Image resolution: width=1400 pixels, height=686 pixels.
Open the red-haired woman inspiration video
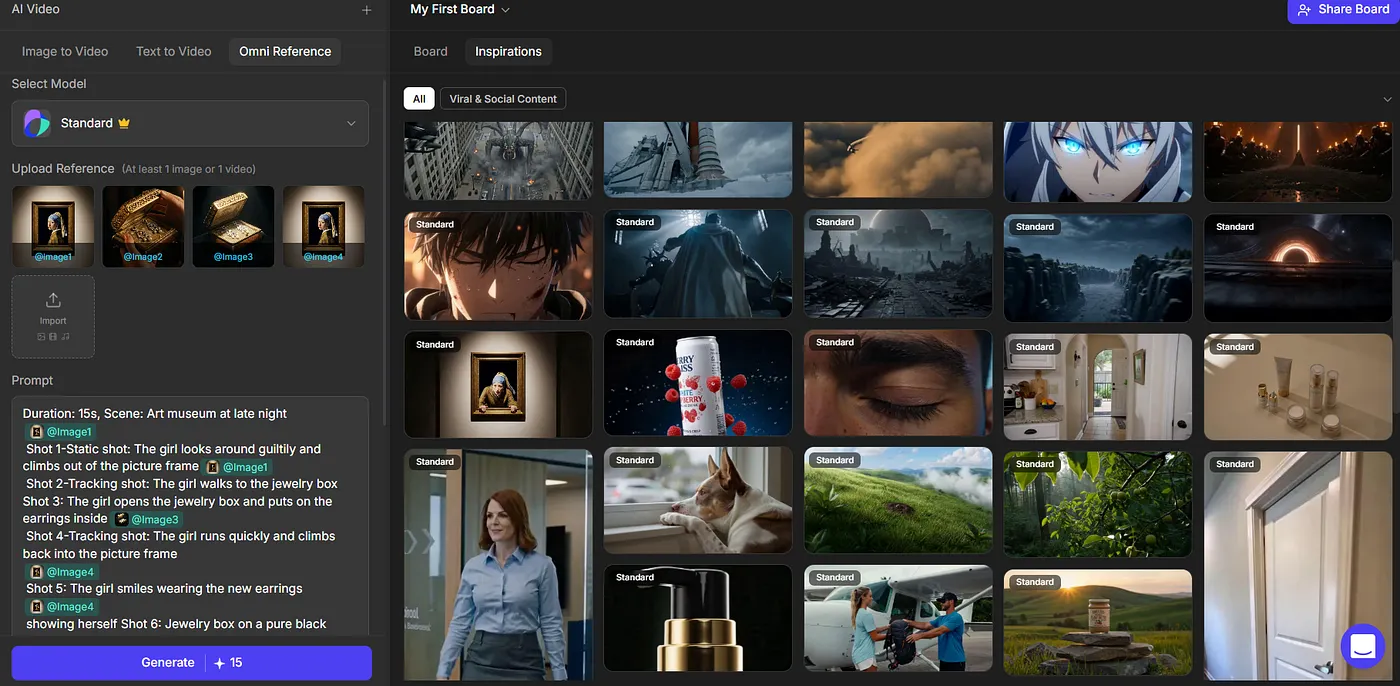[x=498, y=565]
